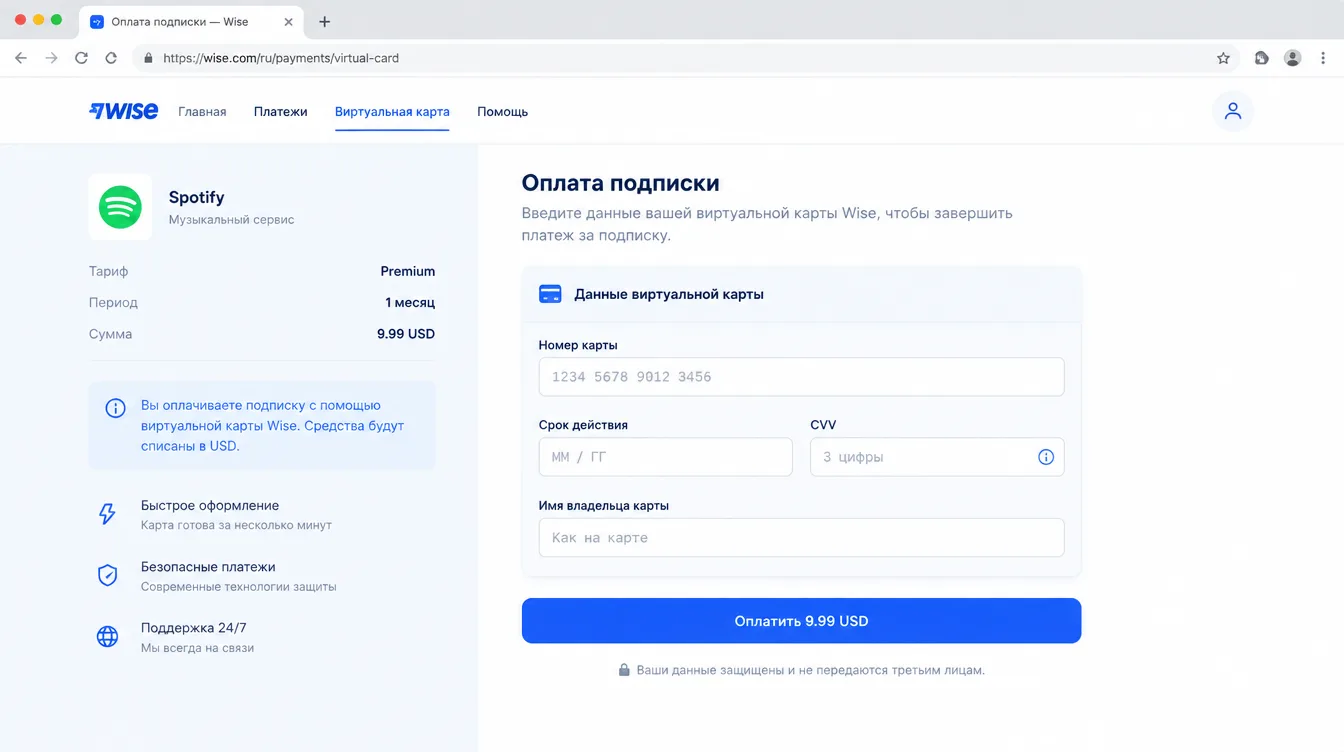This screenshot has width=1344, height=752.
Task: Open the Chrome profile icon
Action: (x=1293, y=58)
